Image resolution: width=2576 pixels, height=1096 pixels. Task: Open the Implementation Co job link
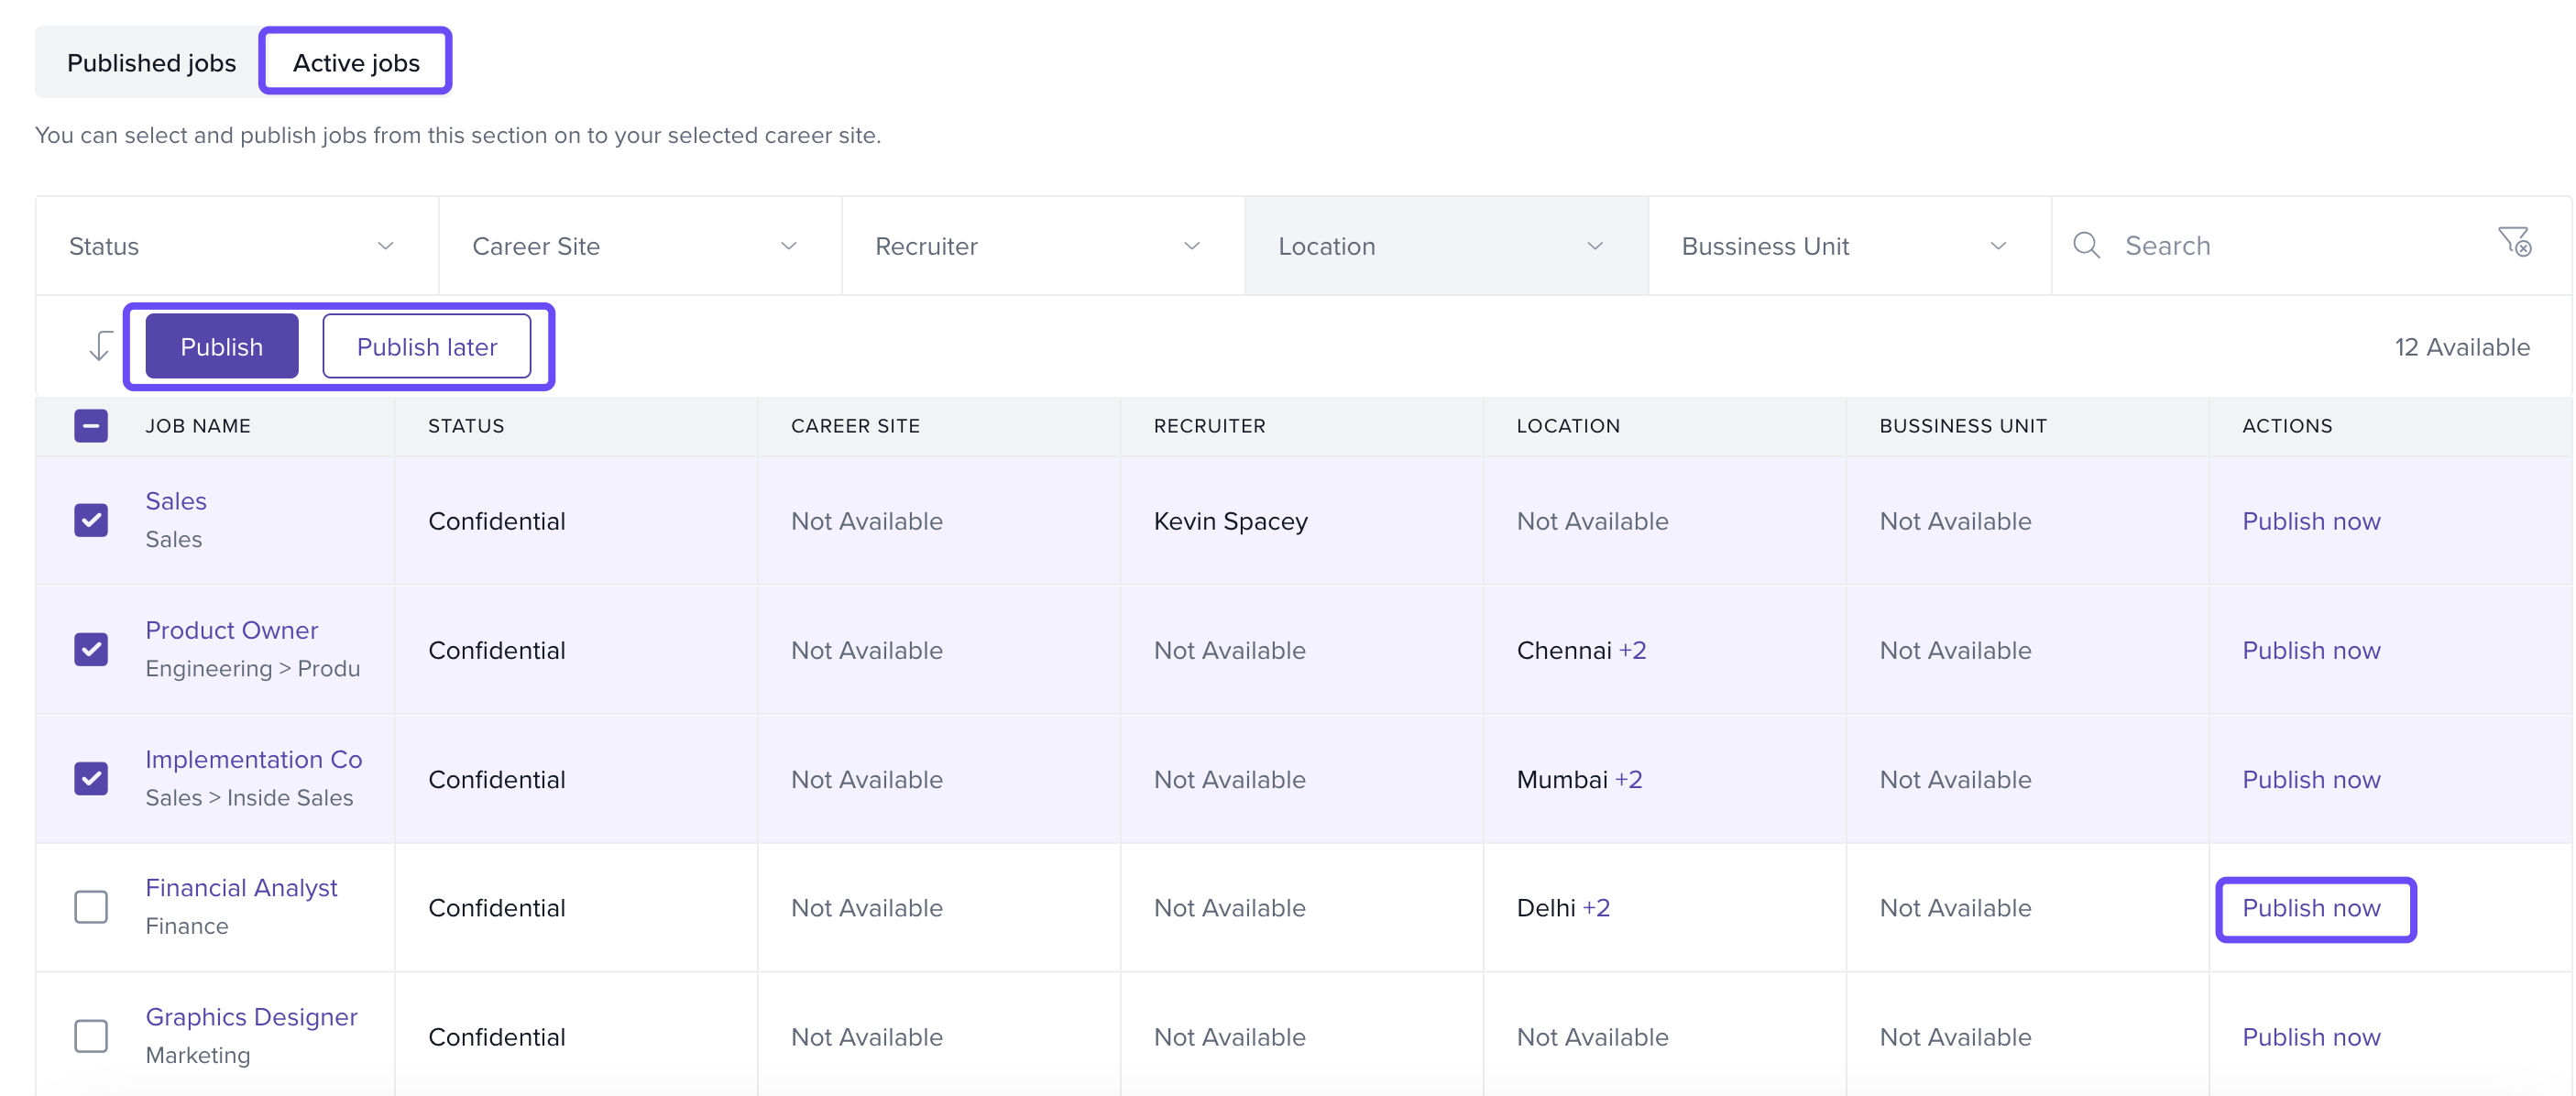tap(253, 760)
